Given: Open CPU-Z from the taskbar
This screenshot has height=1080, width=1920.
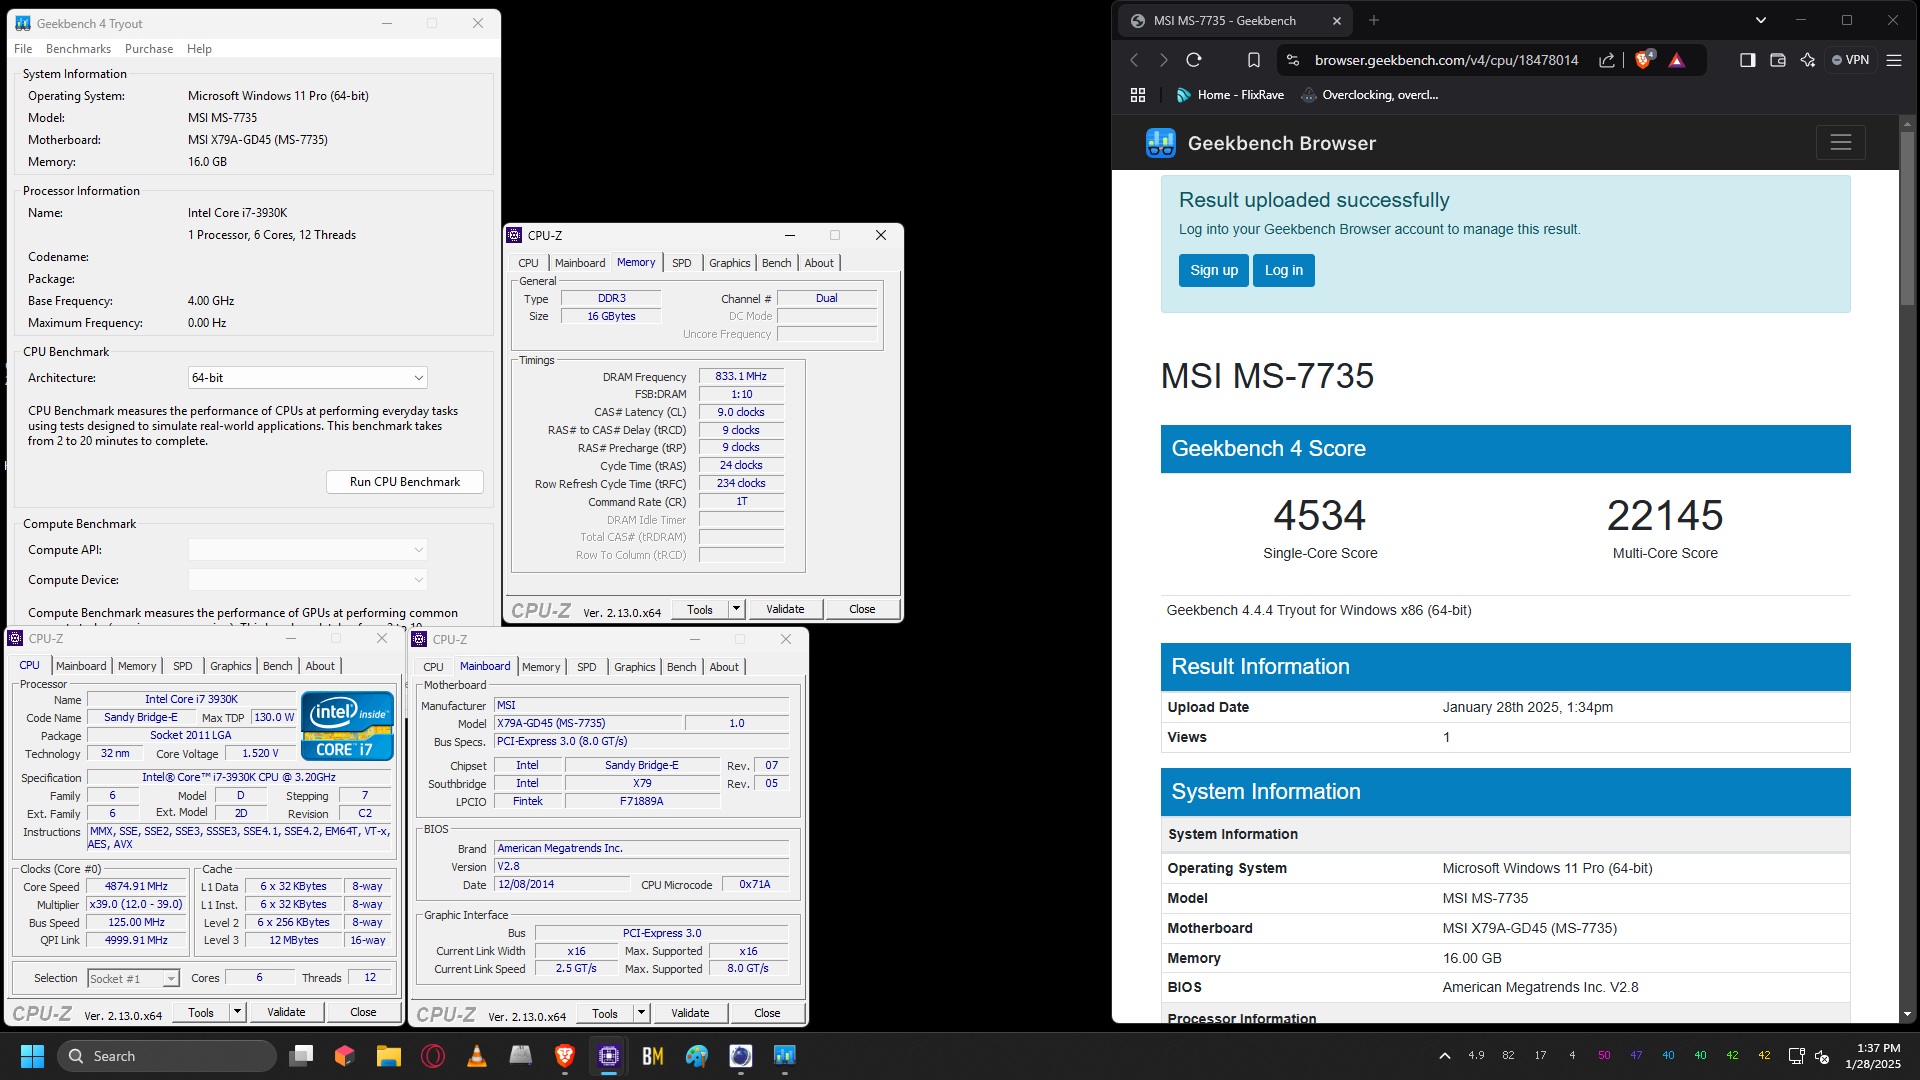Looking at the screenshot, I should pyautogui.click(x=609, y=1056).
